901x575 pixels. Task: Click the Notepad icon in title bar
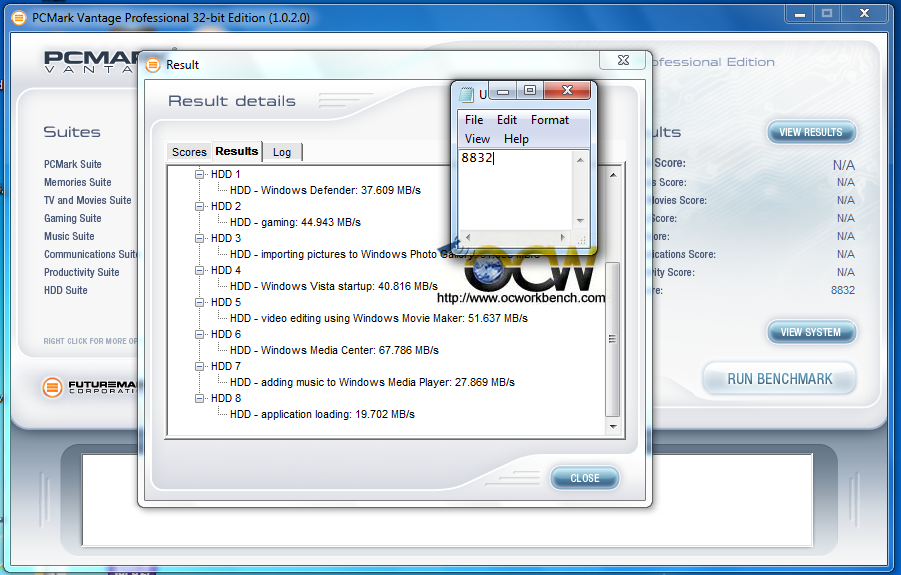(x=466, y=94)
